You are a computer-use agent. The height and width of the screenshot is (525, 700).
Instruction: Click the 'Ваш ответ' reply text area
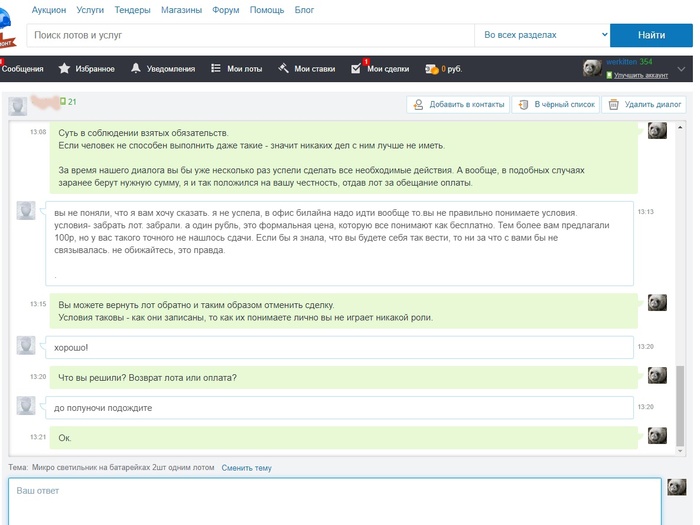[335, 502]
